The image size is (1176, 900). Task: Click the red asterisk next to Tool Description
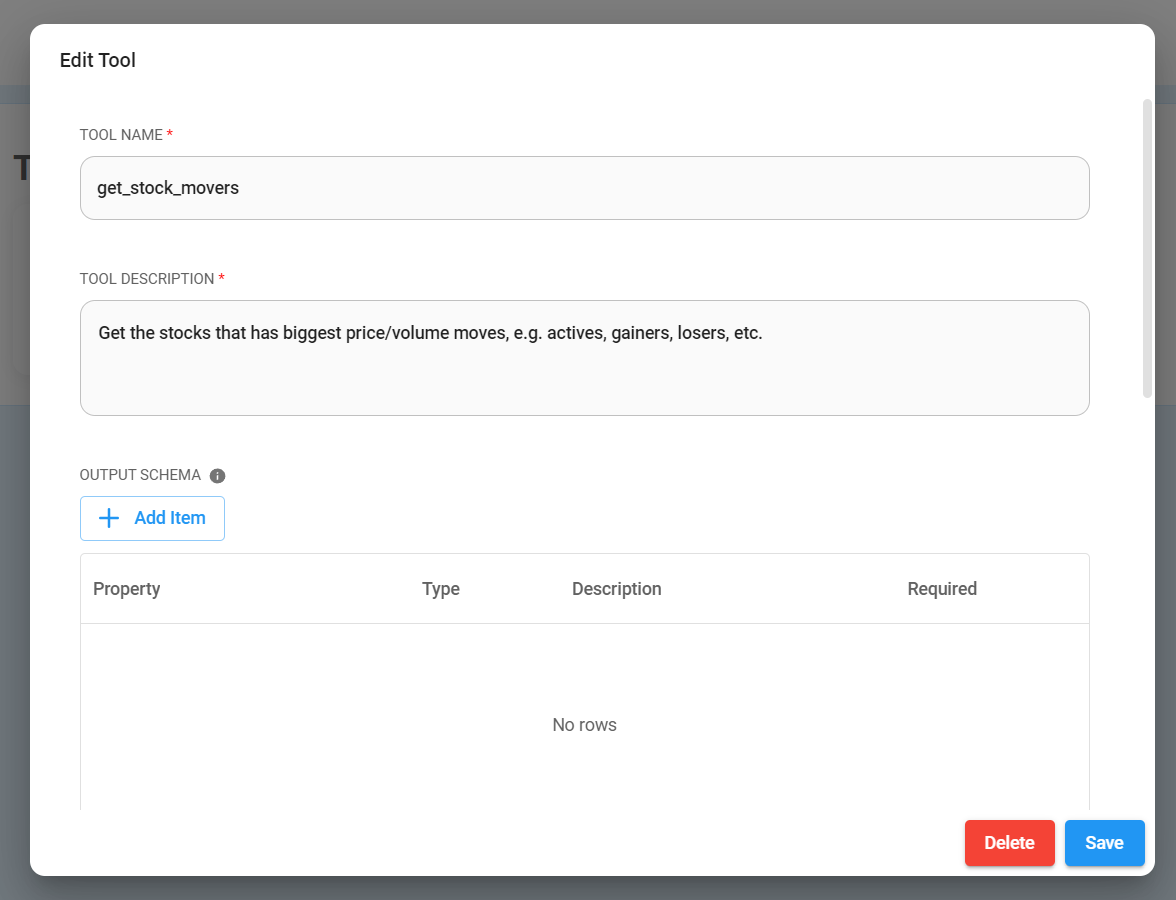[221, 278]
